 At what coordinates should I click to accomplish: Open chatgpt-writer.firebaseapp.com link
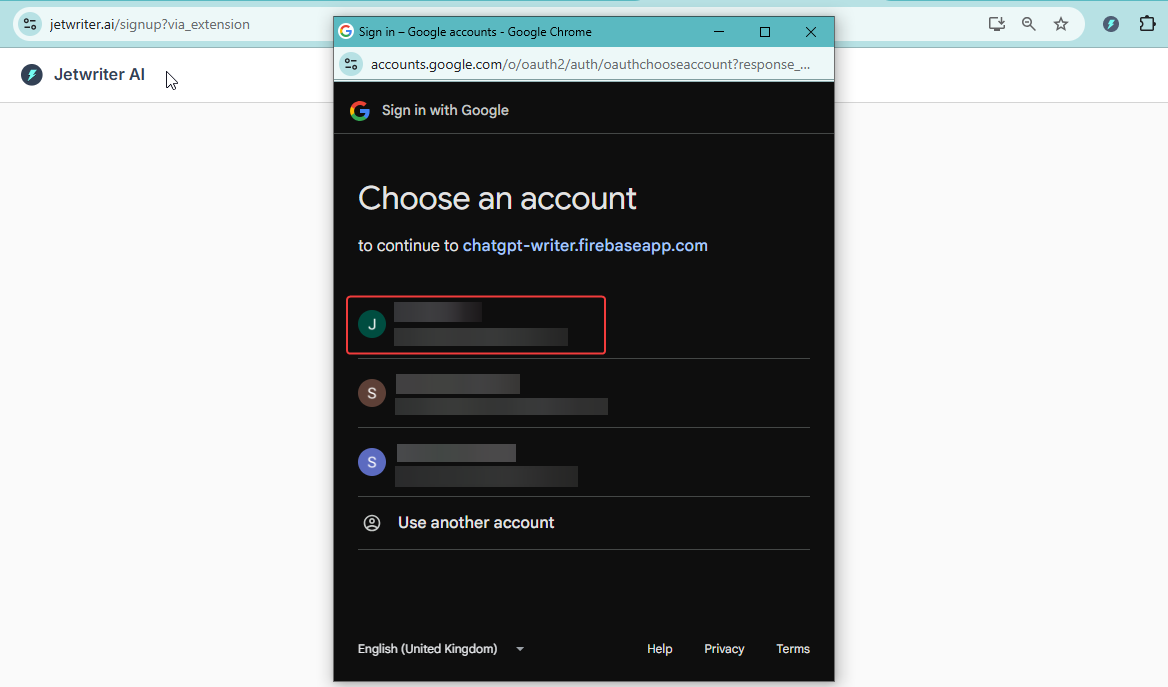tap(585, 246)
